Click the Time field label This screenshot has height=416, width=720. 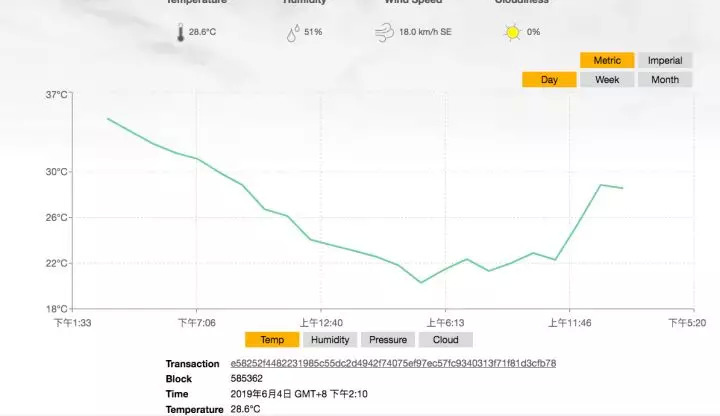pos(177,394)
